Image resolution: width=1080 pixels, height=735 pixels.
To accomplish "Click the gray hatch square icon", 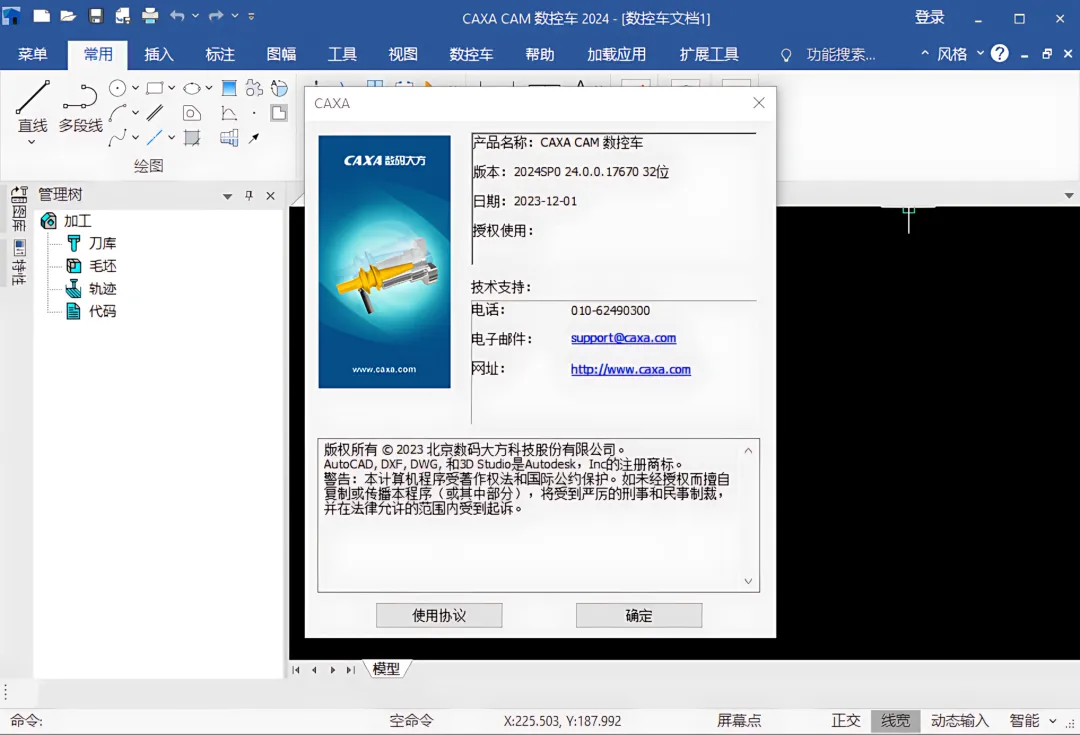I will tap(192, 138).
